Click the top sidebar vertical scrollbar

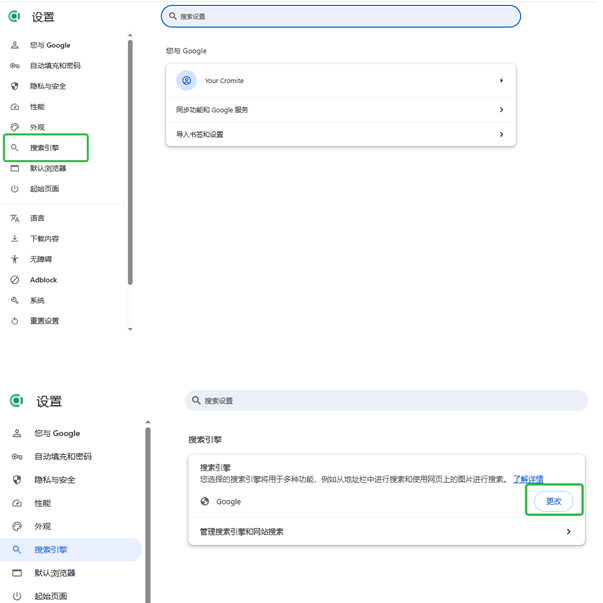click(x=130, y=160)
